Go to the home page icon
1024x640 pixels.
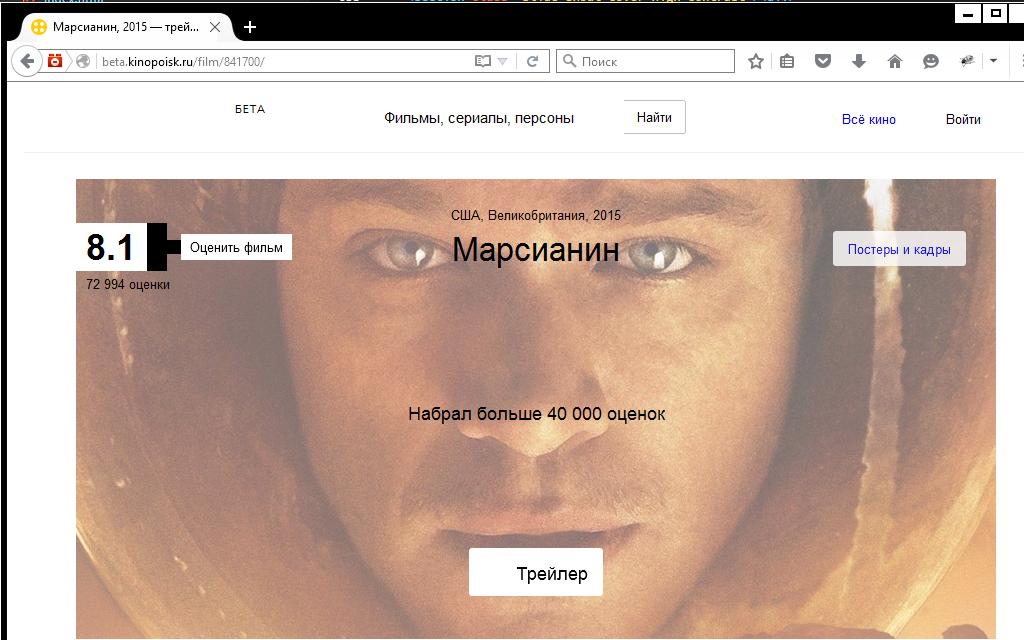coord(895,61)
